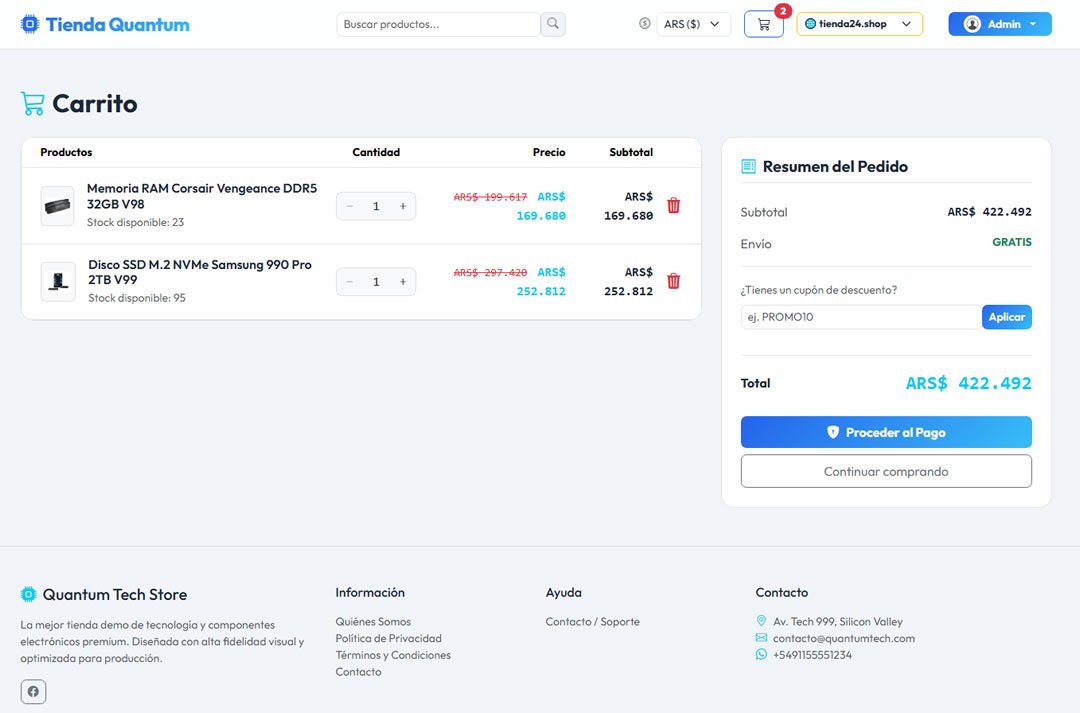Focus the coupon code field ej. PROMO10
This screenshot has height=713, width=1080.
[861, 317]
